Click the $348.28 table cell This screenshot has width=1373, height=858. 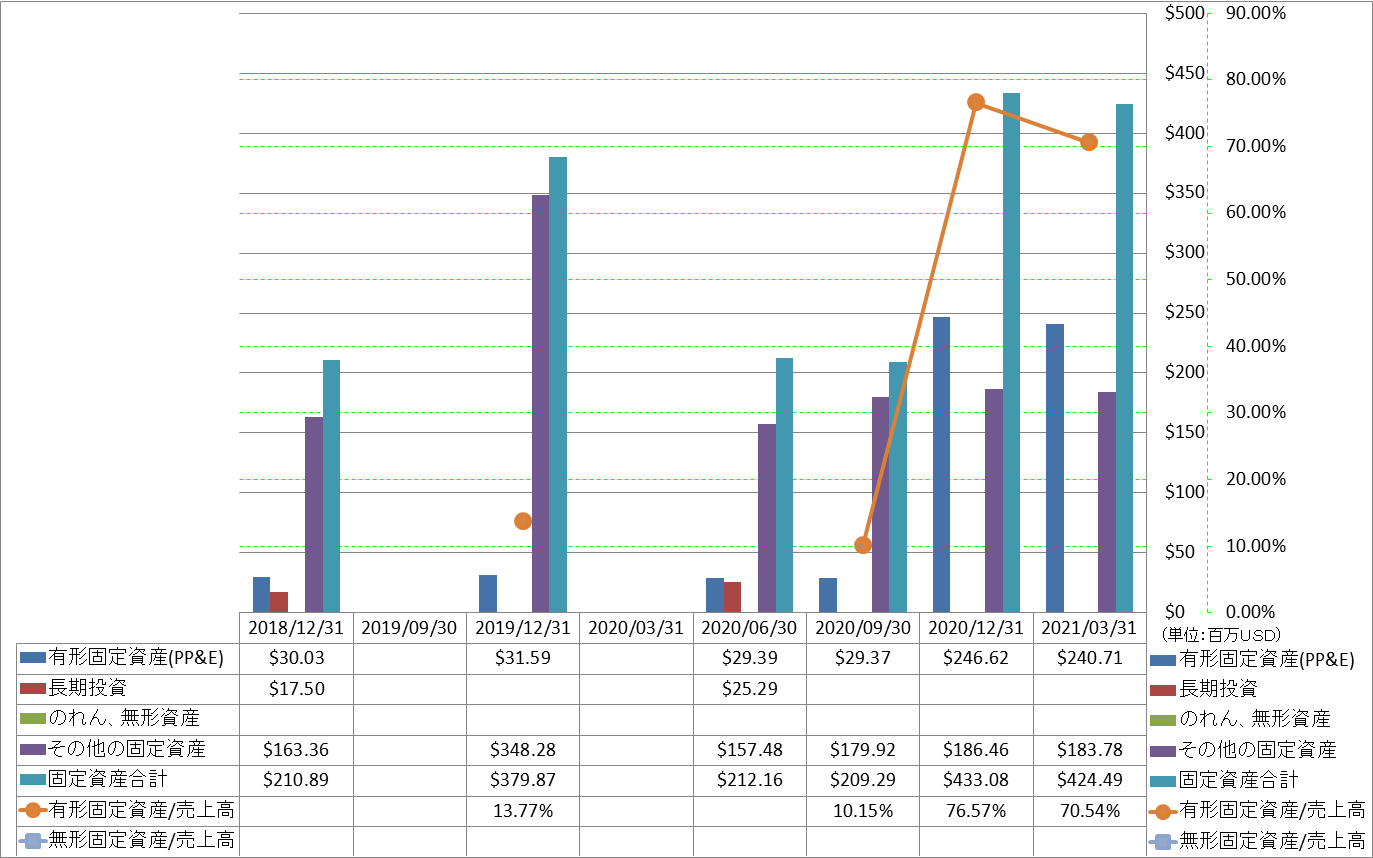[x=523, y=750]
